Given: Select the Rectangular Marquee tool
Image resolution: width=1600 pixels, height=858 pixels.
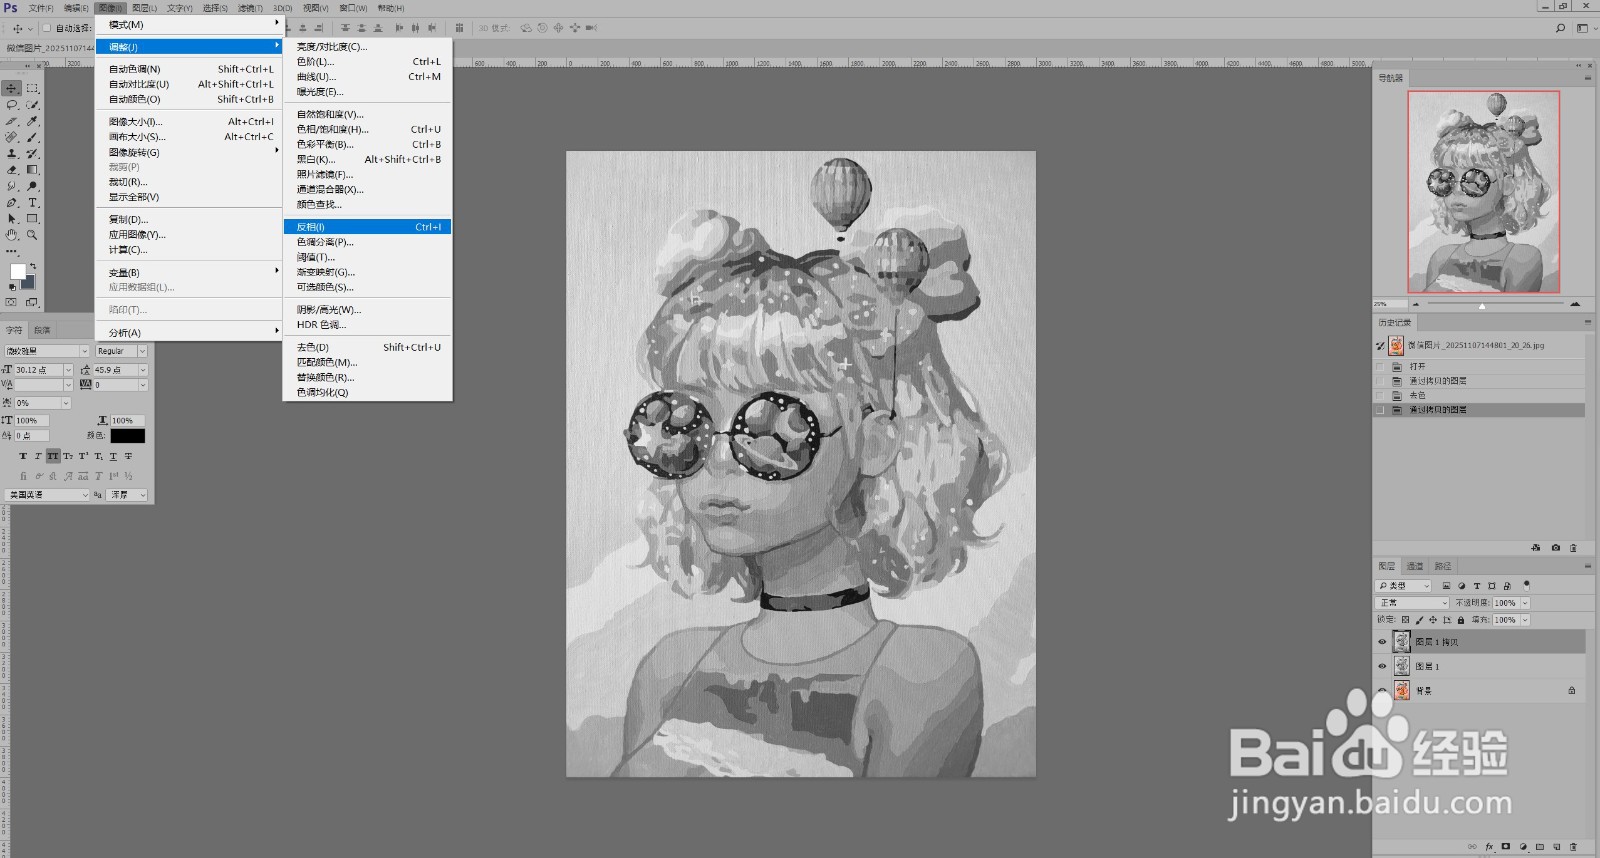Looking at the screenshot, I should pos(32,88).
